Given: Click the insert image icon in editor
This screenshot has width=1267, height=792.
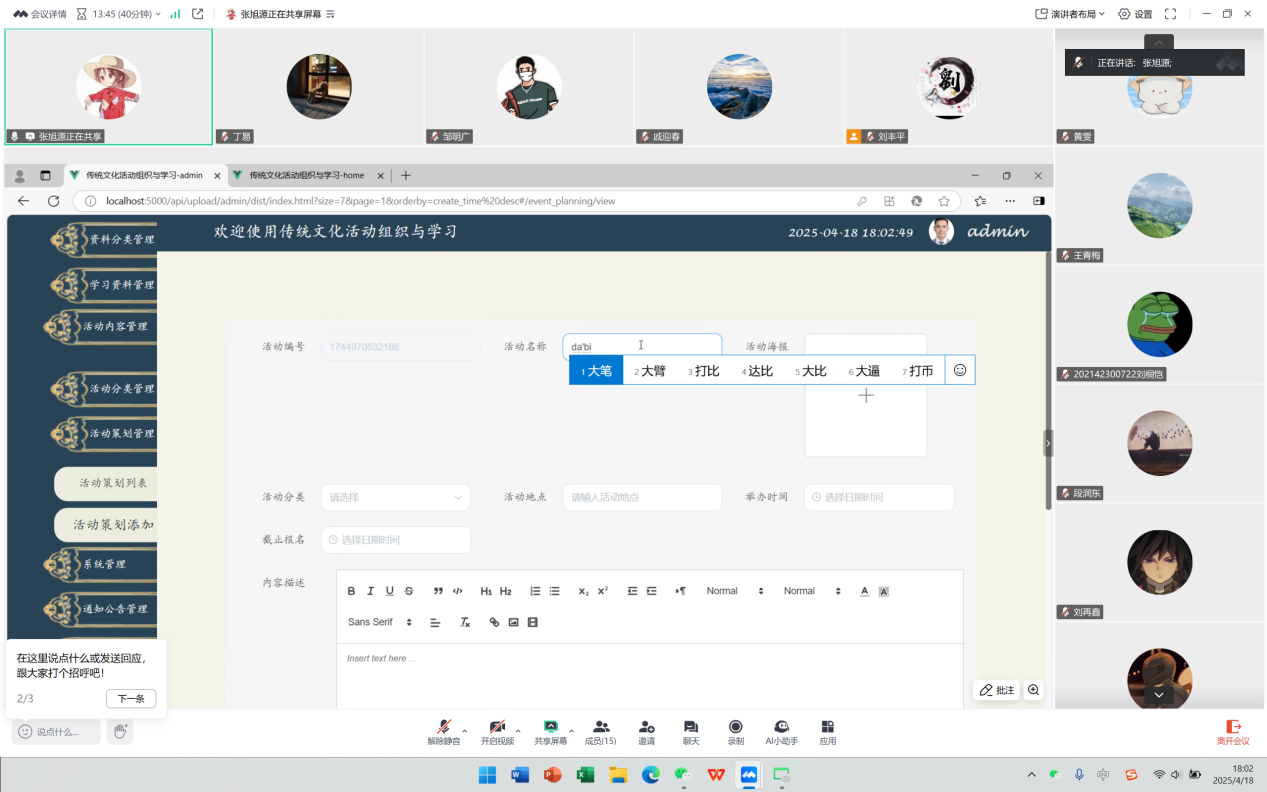Looking at the screenshot, I should [x=513, y=622].
